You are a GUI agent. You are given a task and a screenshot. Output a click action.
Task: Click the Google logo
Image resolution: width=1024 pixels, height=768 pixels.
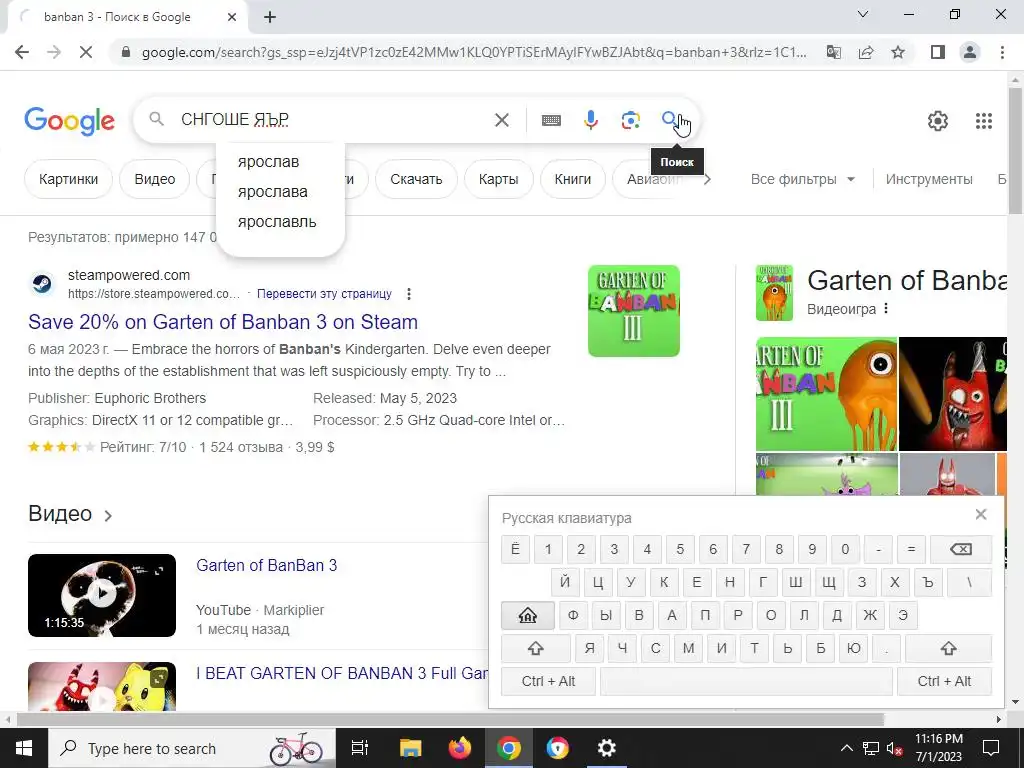pyautogui.click(x=69, y=121)
